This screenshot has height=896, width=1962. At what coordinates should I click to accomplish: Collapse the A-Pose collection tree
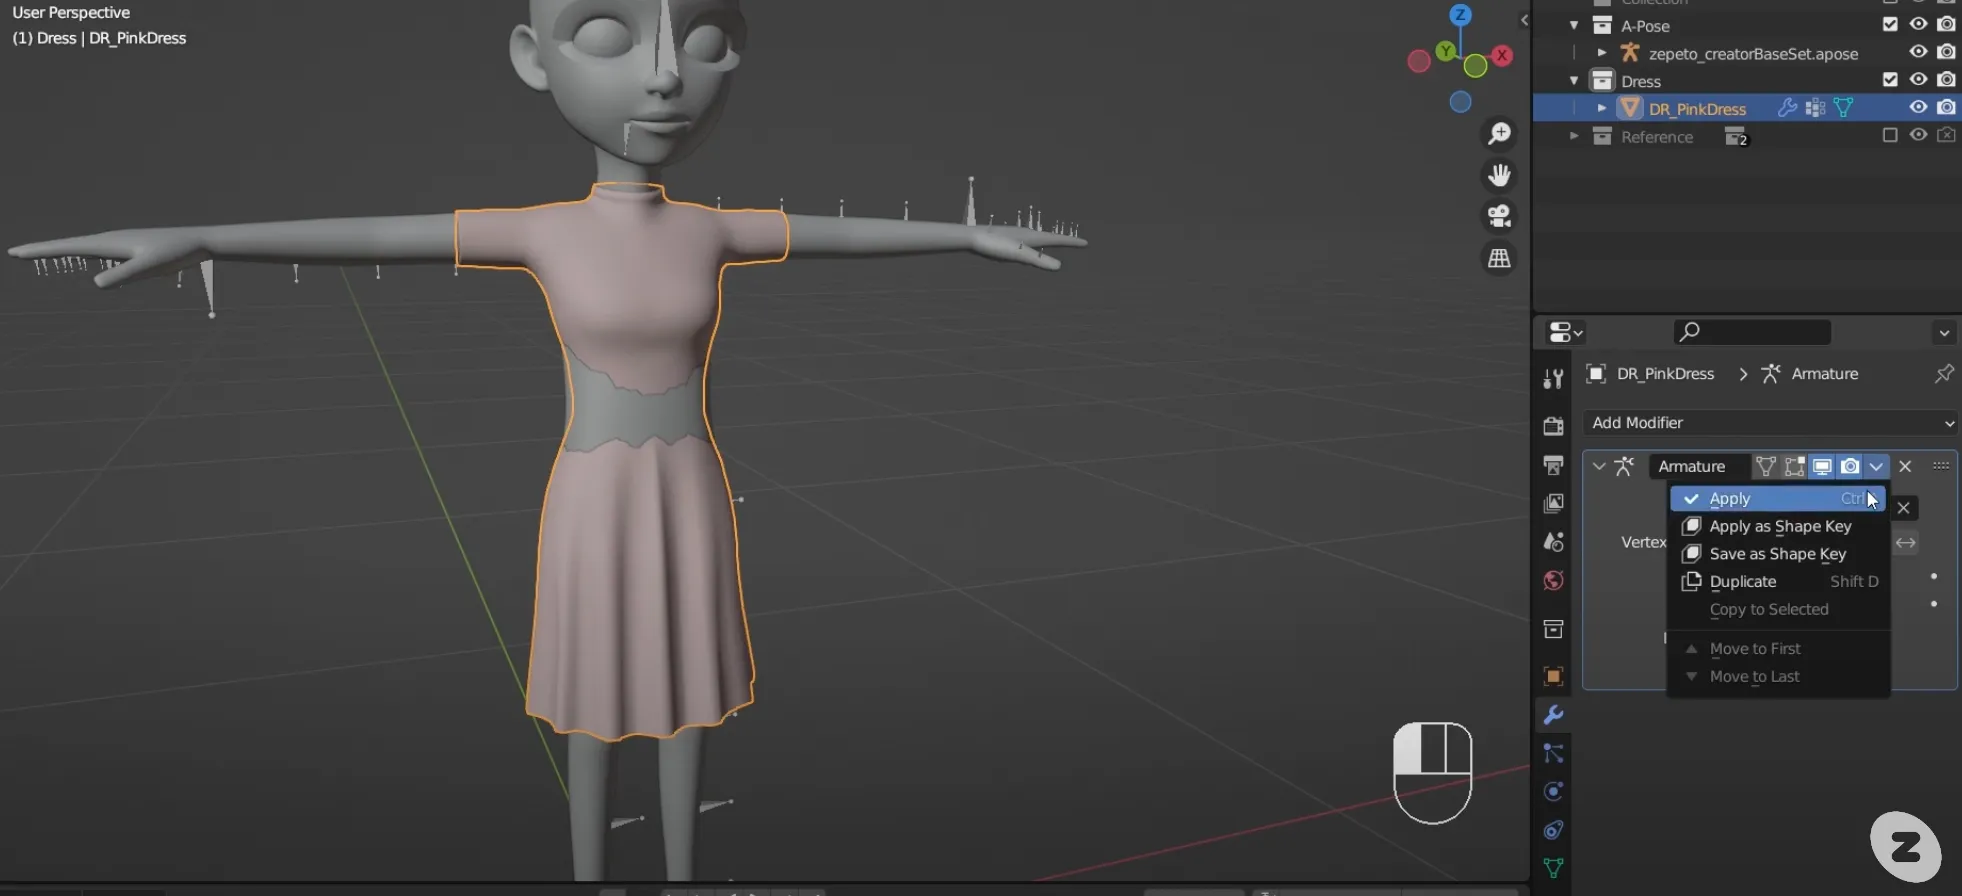(x=1574, y=25)
